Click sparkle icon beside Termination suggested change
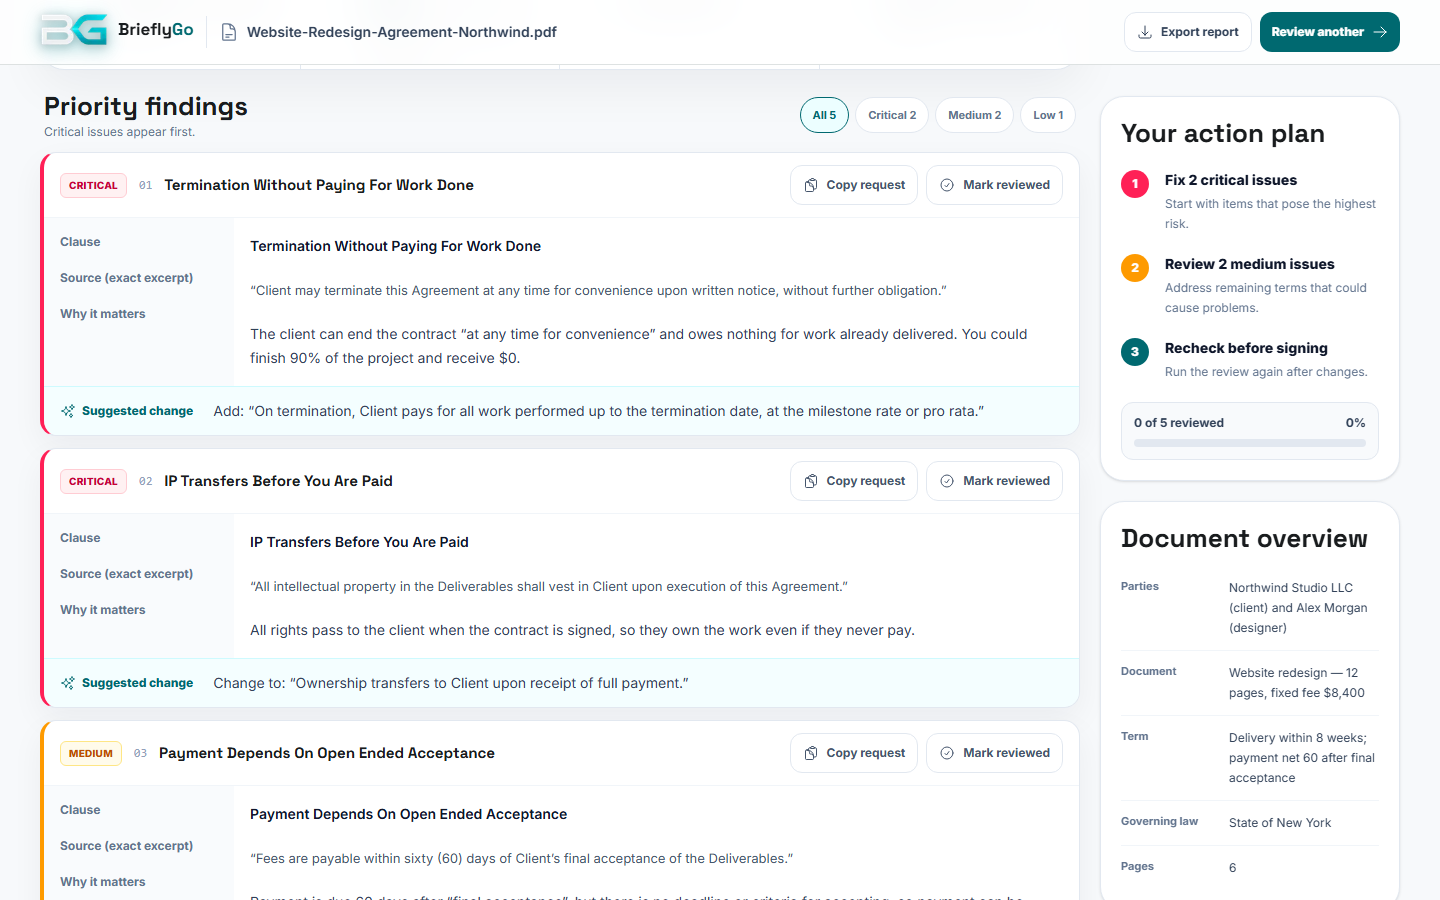 coord(68,411)
